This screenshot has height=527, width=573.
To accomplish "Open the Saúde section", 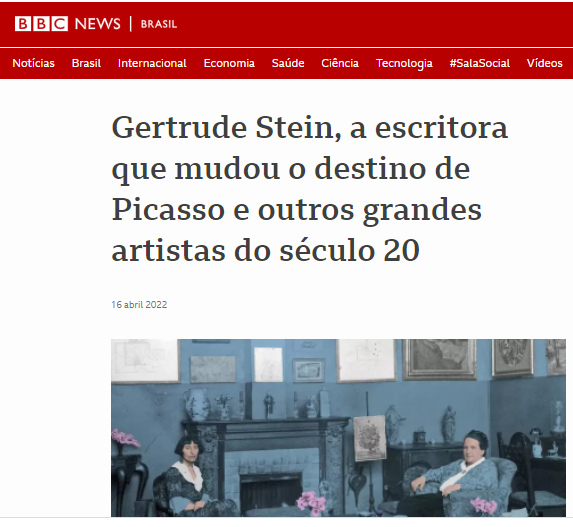I will (288, 63).
